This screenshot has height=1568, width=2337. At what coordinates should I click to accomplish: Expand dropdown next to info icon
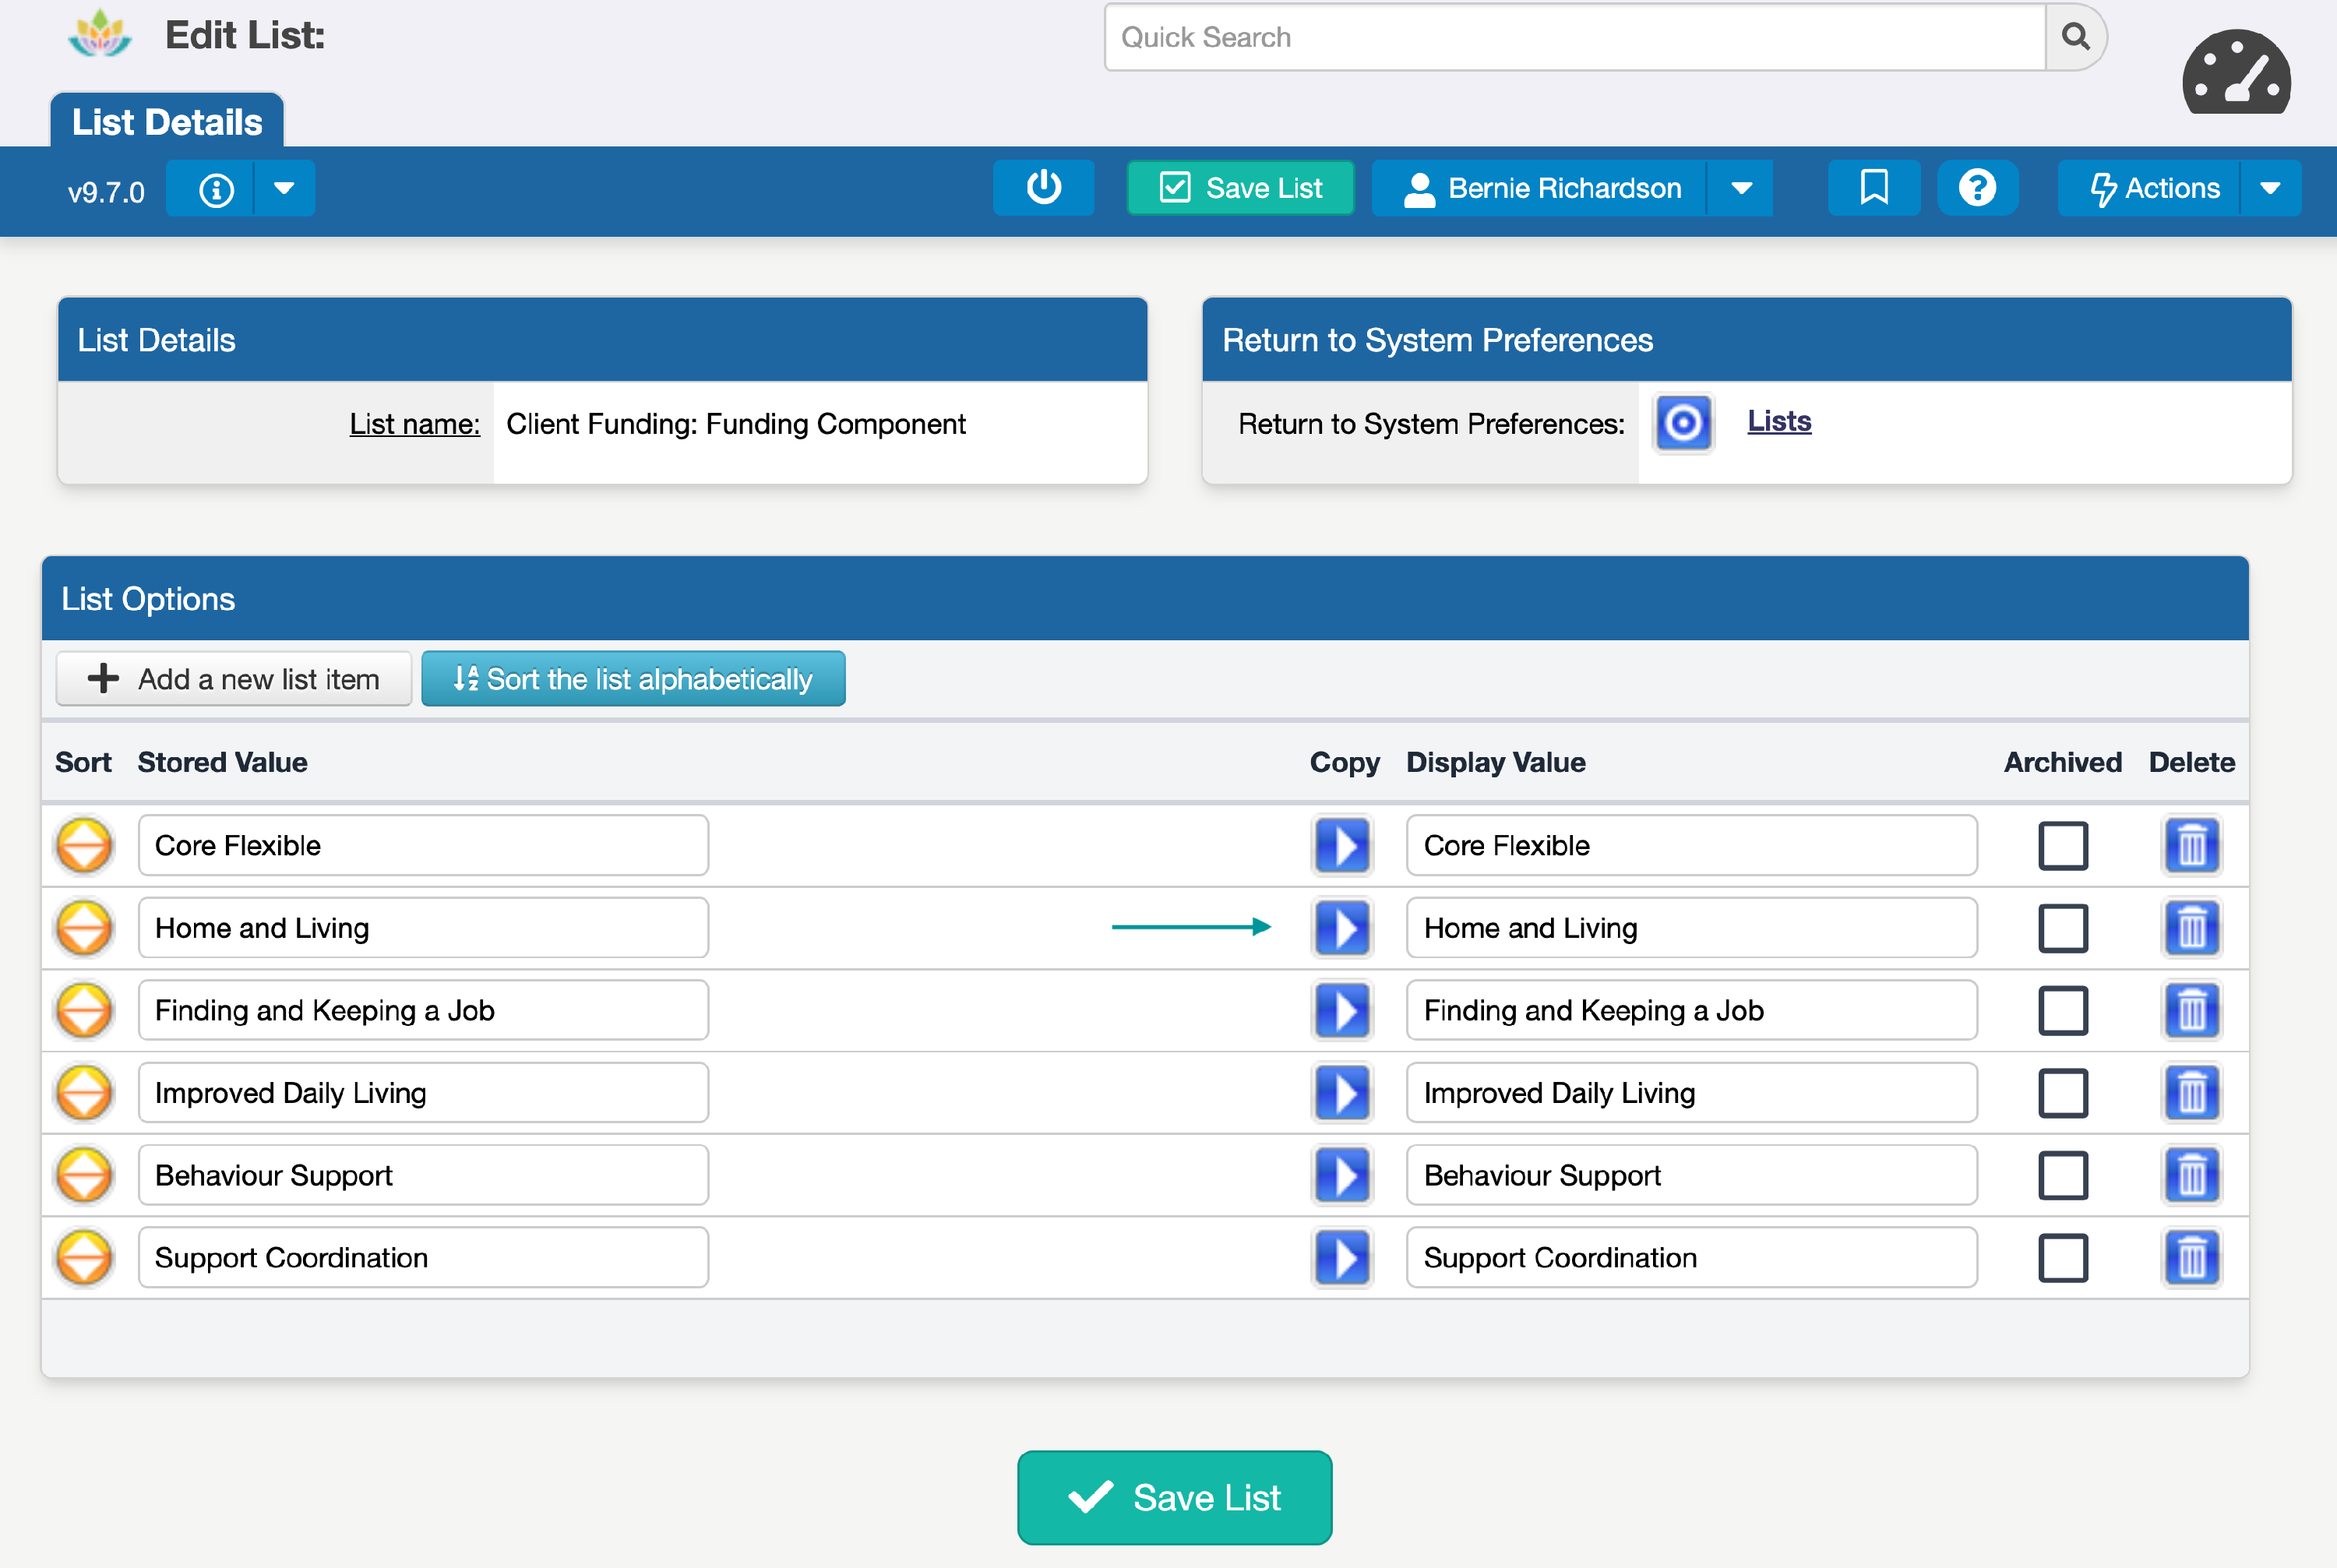click(284, 189)
